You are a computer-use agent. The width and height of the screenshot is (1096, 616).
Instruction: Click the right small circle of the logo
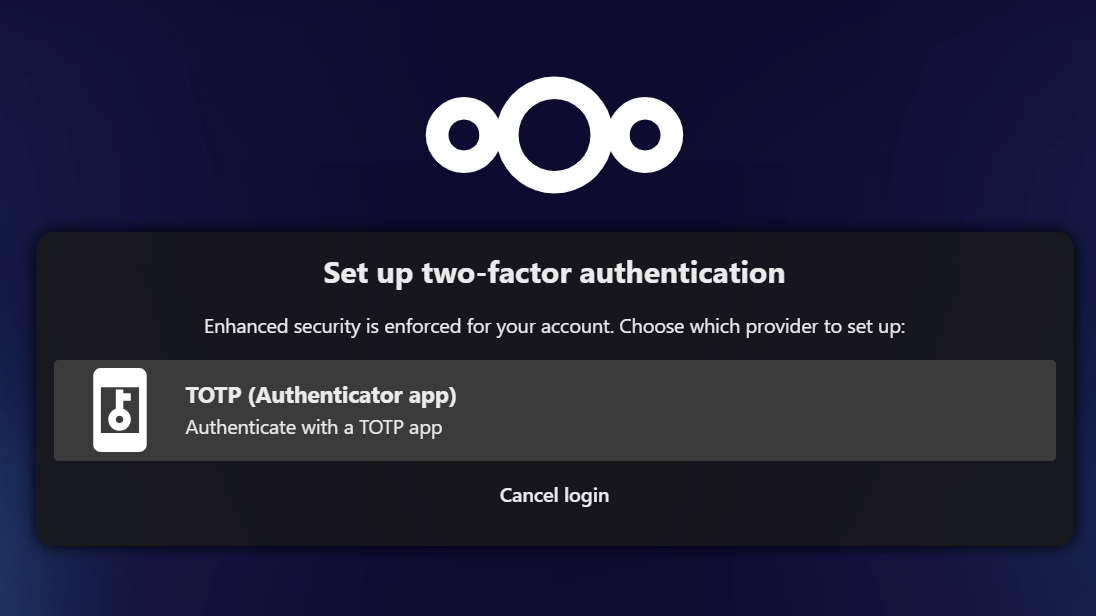645,135
